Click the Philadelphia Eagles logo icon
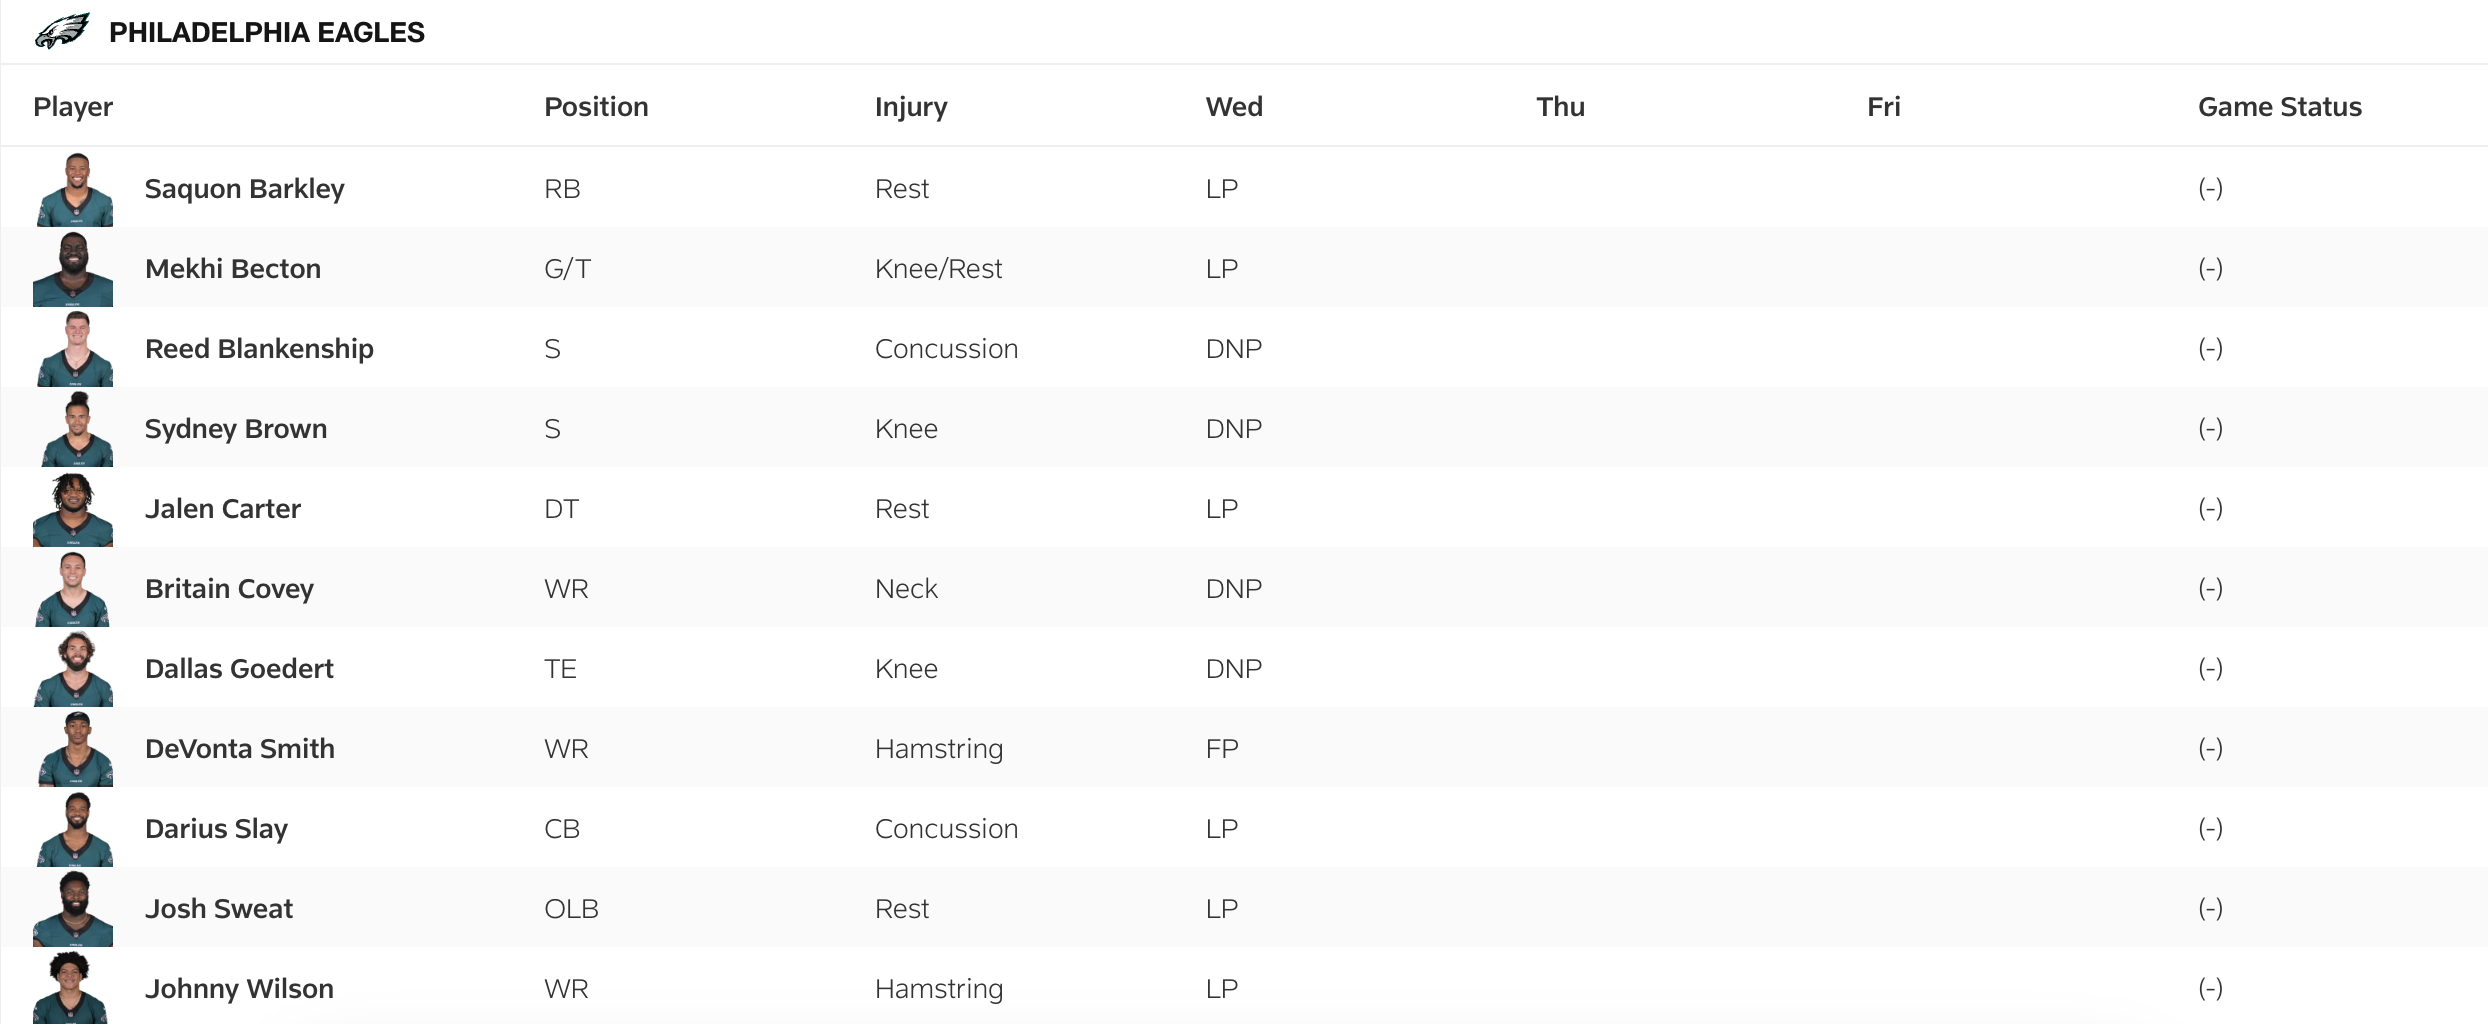This screenshot has height=1024, width=2488. click(62, 31)
